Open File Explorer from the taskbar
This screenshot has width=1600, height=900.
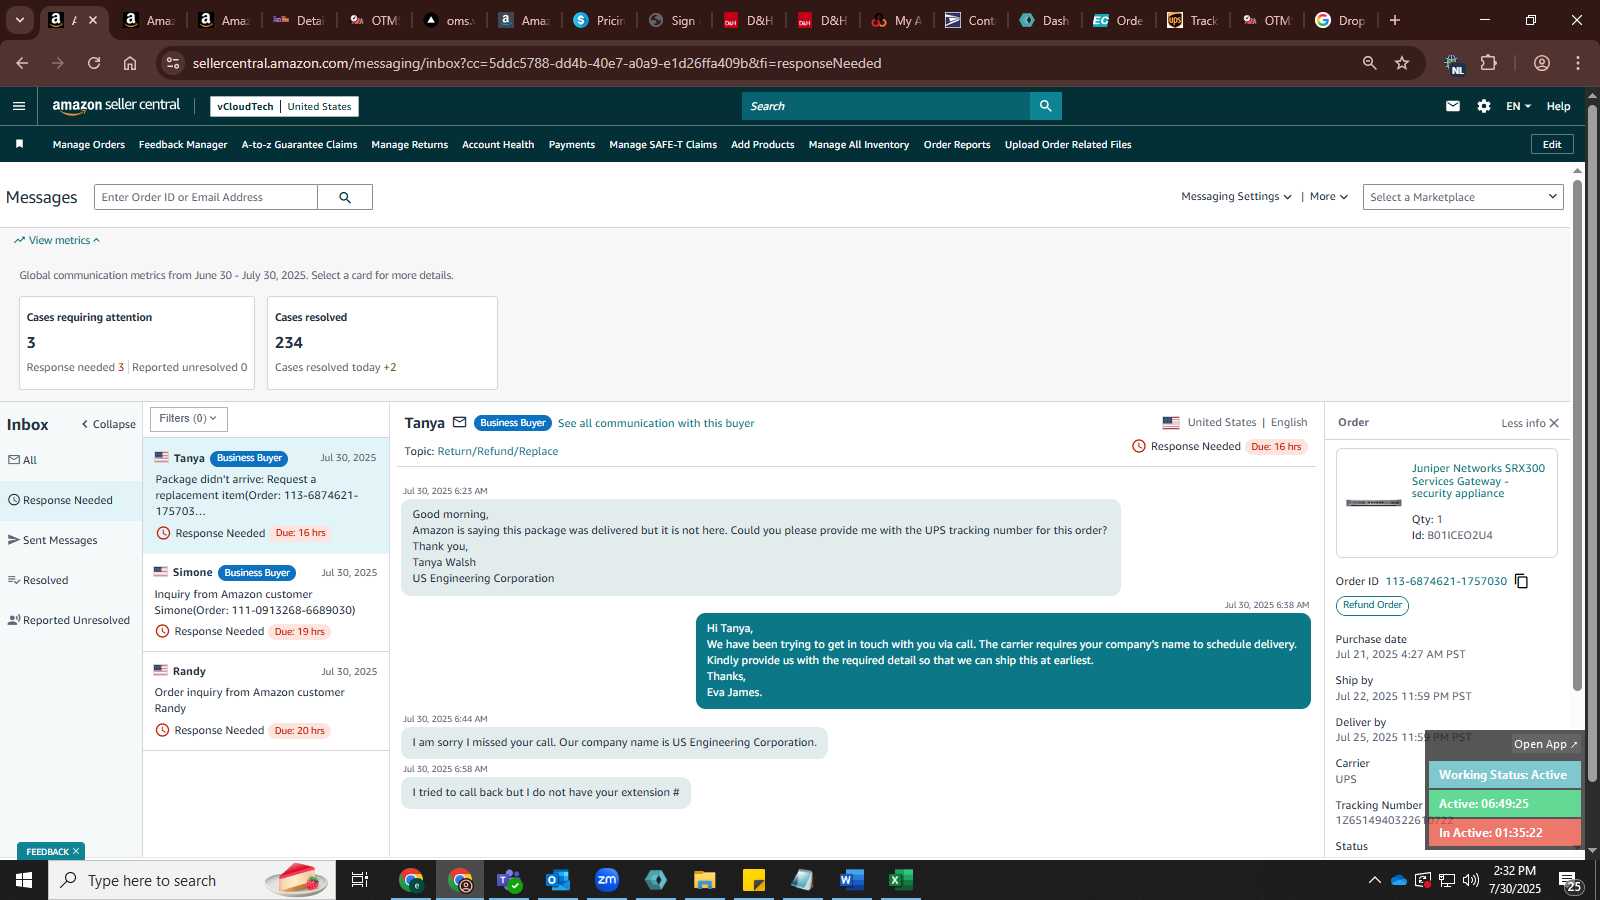(705, 880)
